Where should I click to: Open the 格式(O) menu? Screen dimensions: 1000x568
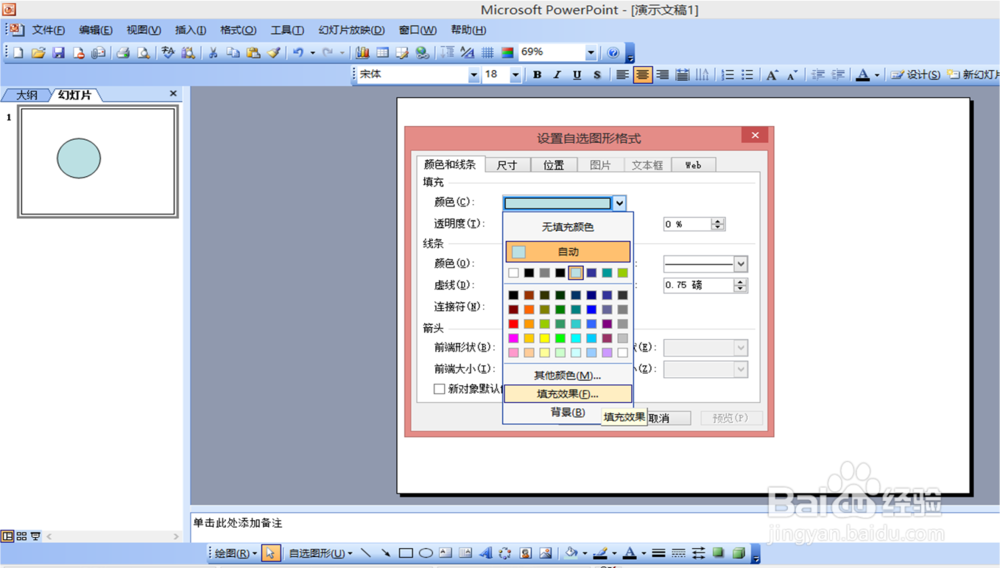click(x=238, y=30)
